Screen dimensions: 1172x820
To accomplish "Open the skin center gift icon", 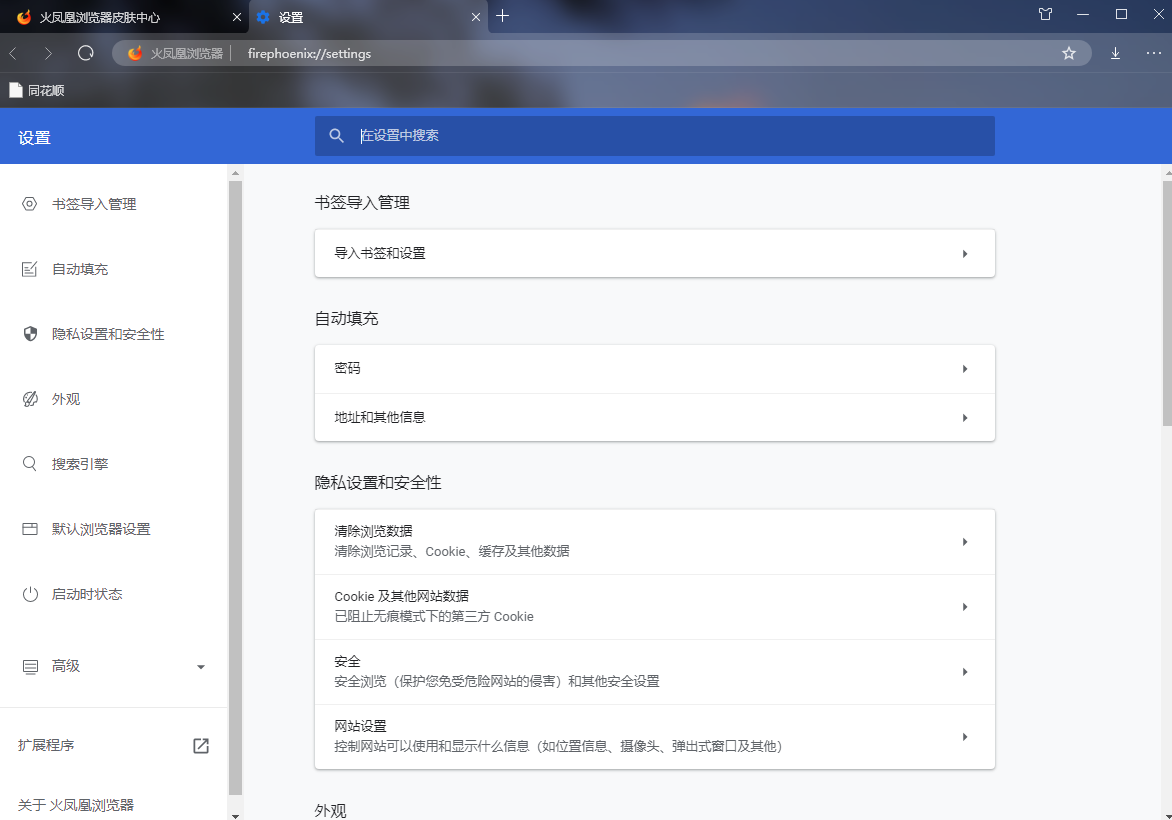I will tap(1044, 15).
